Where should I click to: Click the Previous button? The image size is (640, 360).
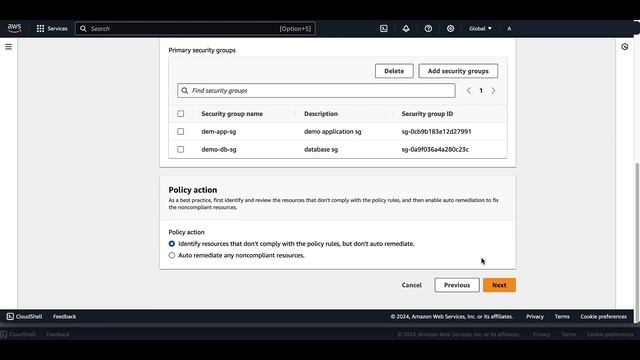[457, 285]
